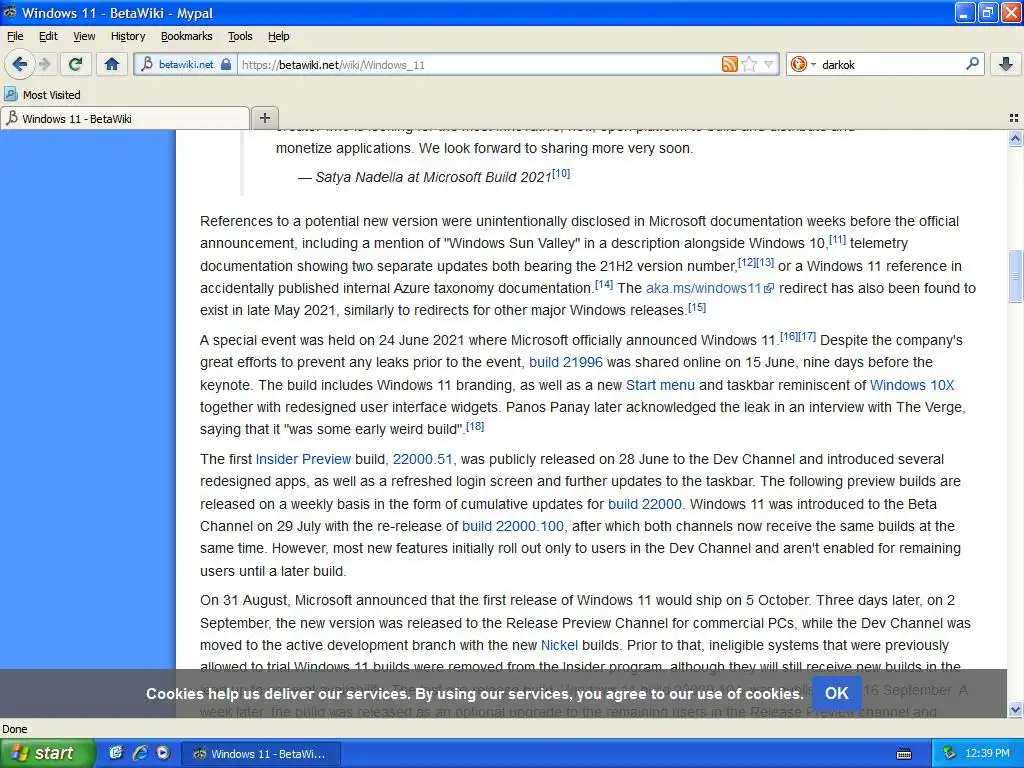Launch Internet Explorer from quick launch
This screenshot has width=1024, height=768.
140,753
